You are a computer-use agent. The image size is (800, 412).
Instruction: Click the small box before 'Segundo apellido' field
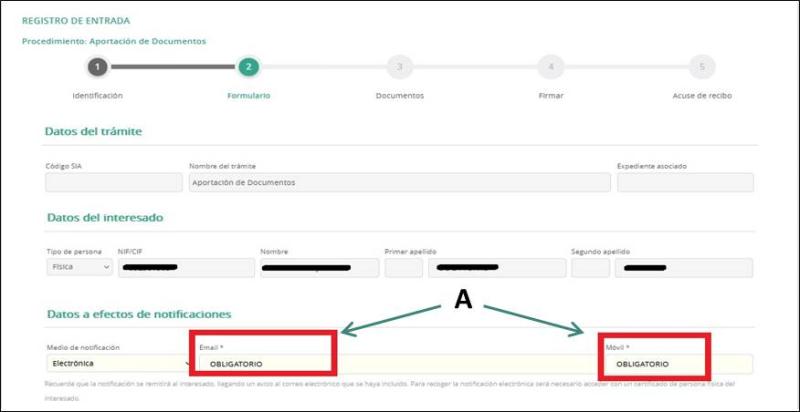(x=590, y=268)
